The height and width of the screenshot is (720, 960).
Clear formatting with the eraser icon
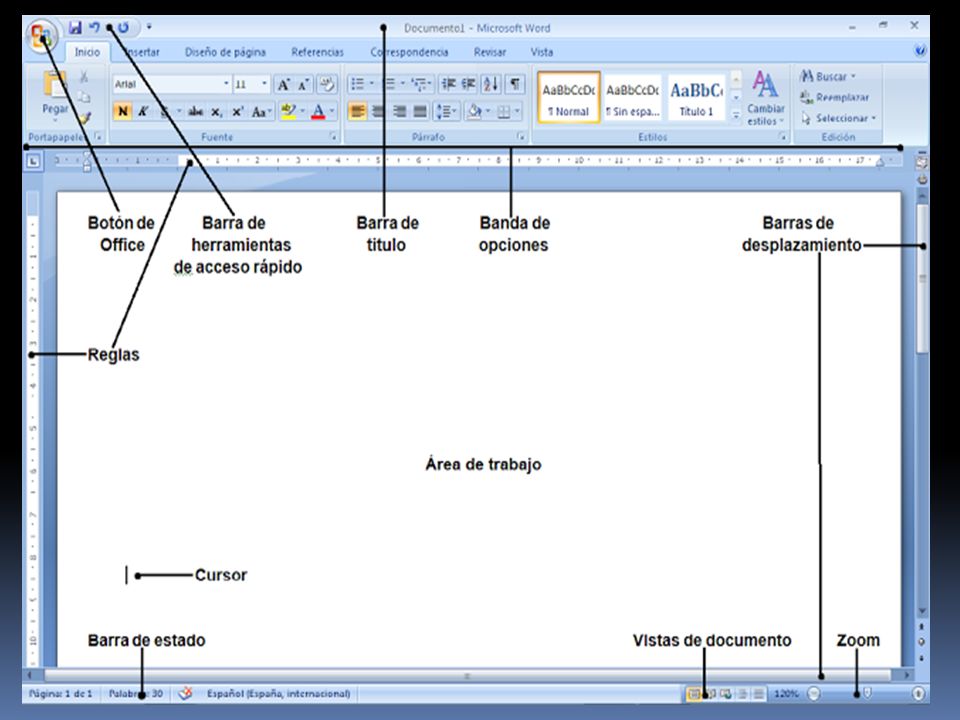[x=327, y=84]
